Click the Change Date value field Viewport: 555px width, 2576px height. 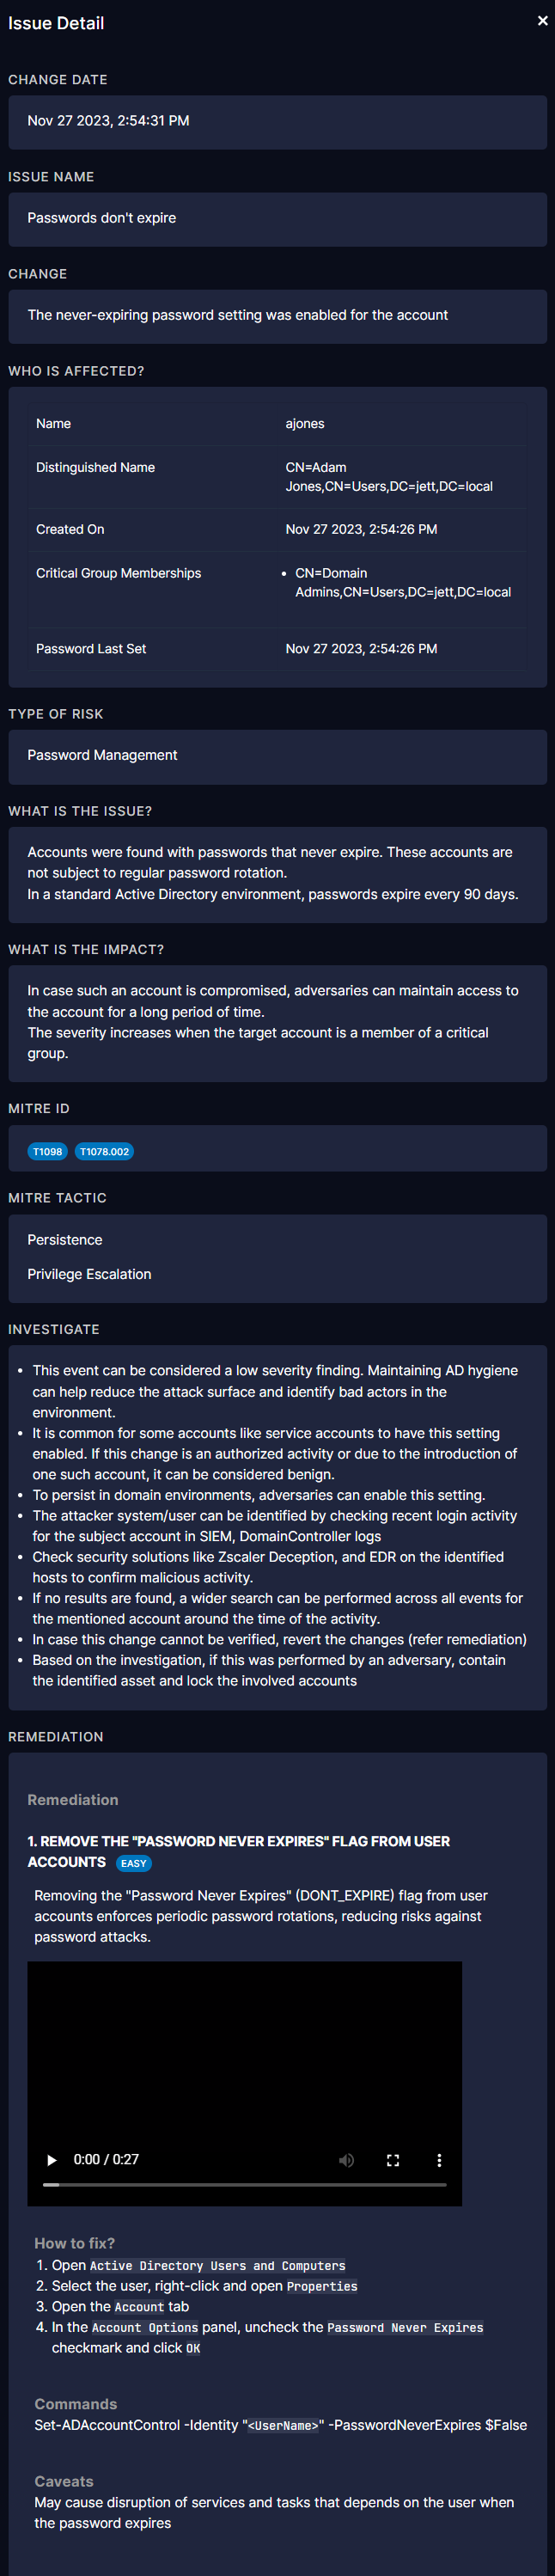click(108, 121)
